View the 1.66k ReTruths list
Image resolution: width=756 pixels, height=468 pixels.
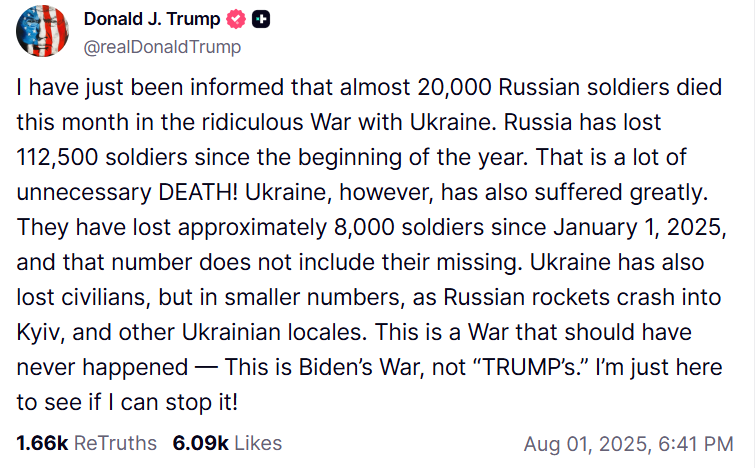[87, 442]
